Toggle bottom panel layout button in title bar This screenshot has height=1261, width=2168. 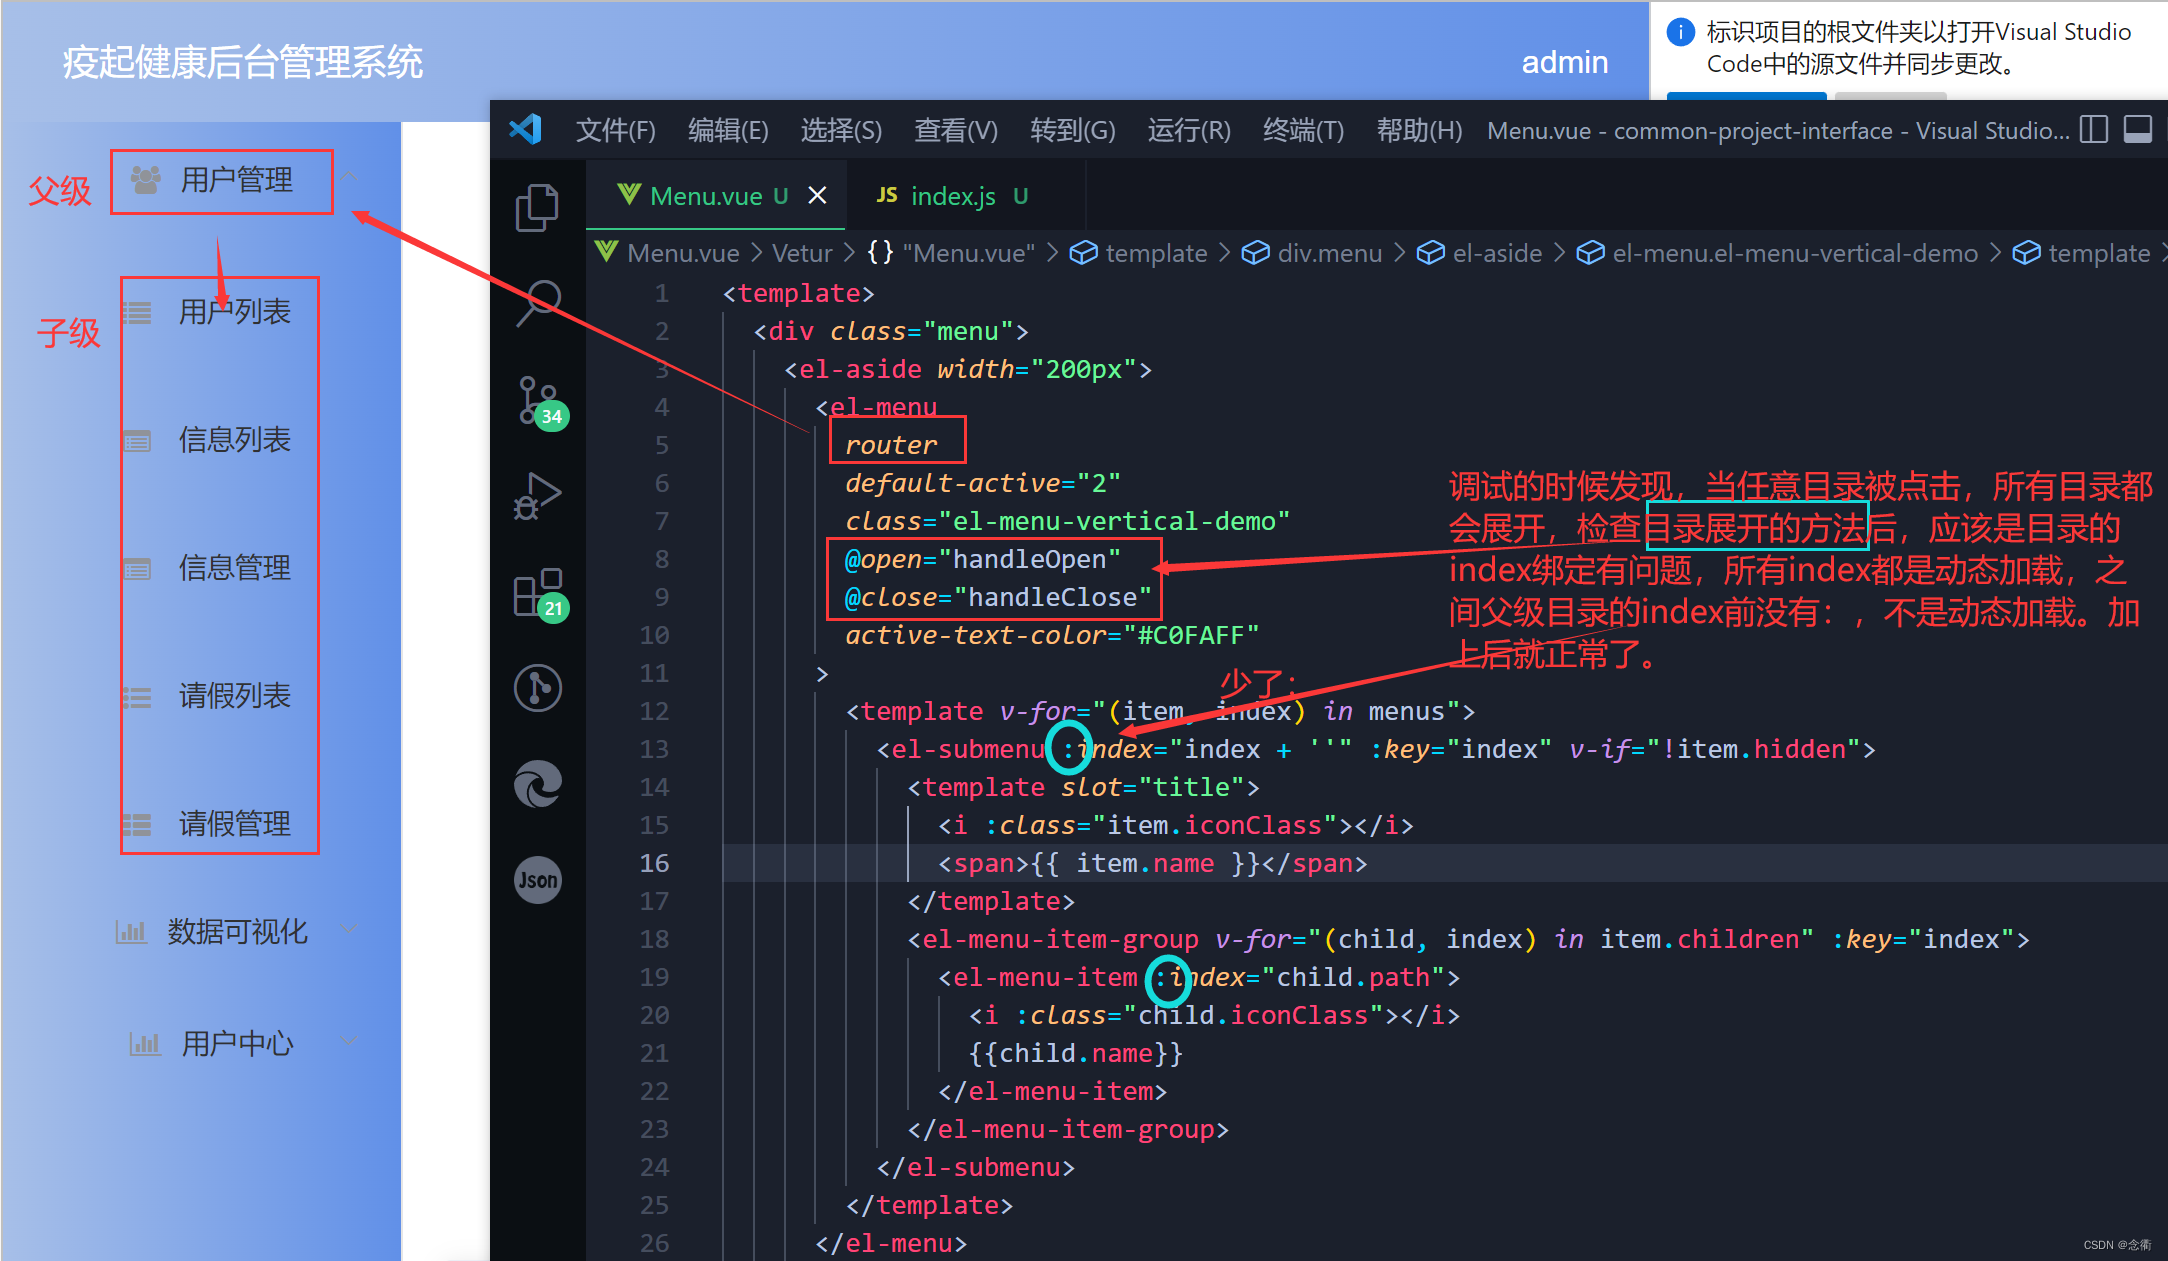point(2137,130)
